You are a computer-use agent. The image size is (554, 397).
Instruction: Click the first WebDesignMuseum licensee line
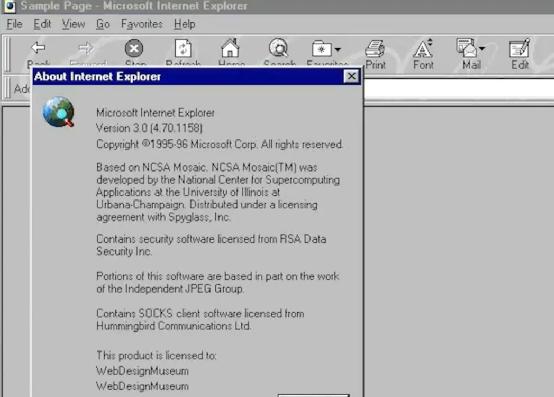point(142,371)
